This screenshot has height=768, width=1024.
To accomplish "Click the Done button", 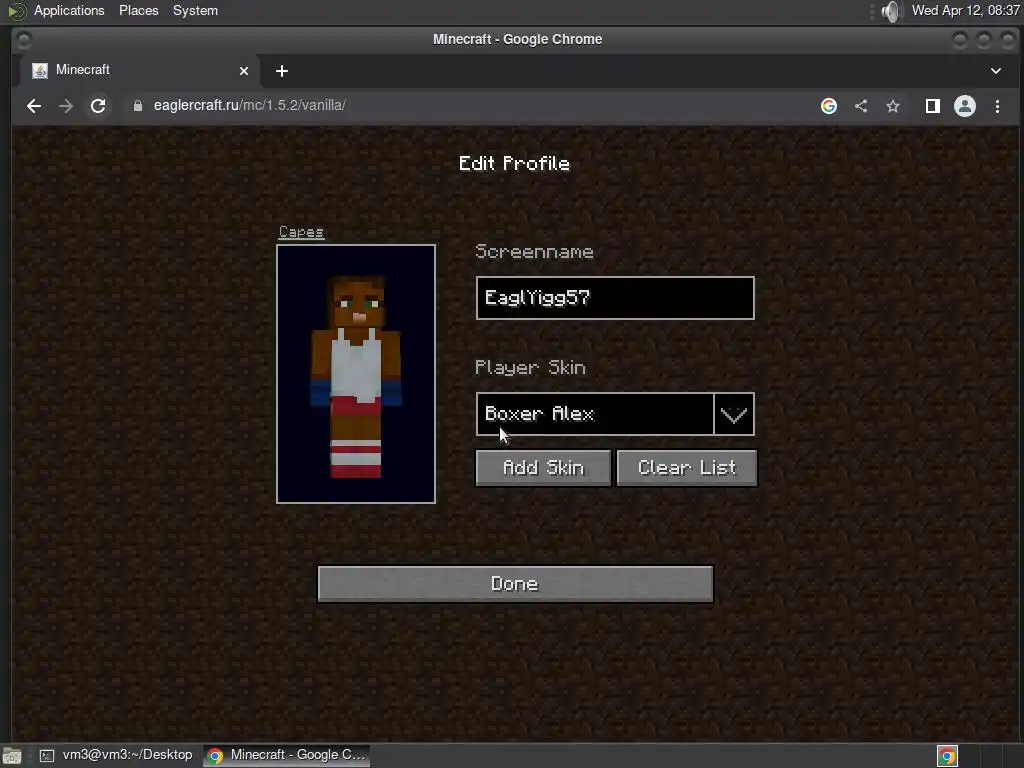I will [515, 584].
